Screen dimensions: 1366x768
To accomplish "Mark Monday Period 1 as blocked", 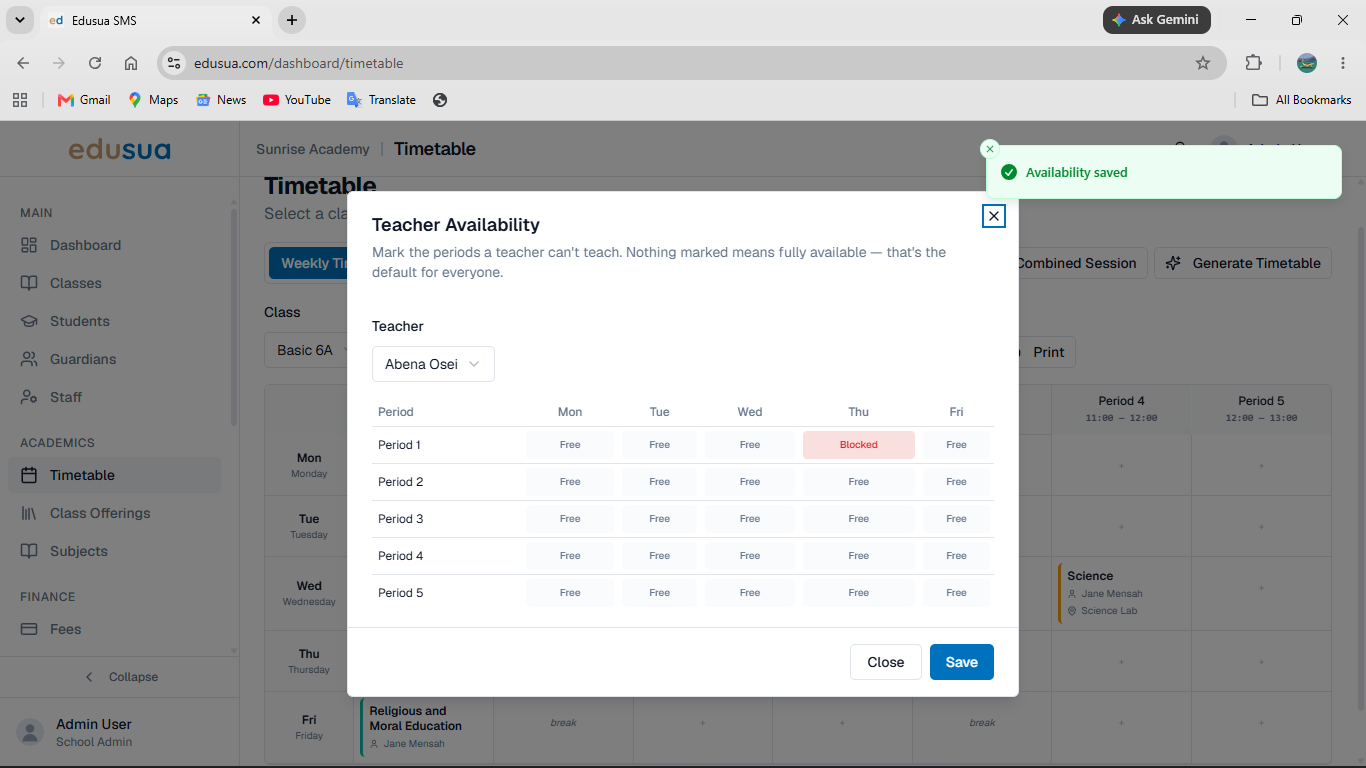I will pyautogui.click(x=570, y=445).
